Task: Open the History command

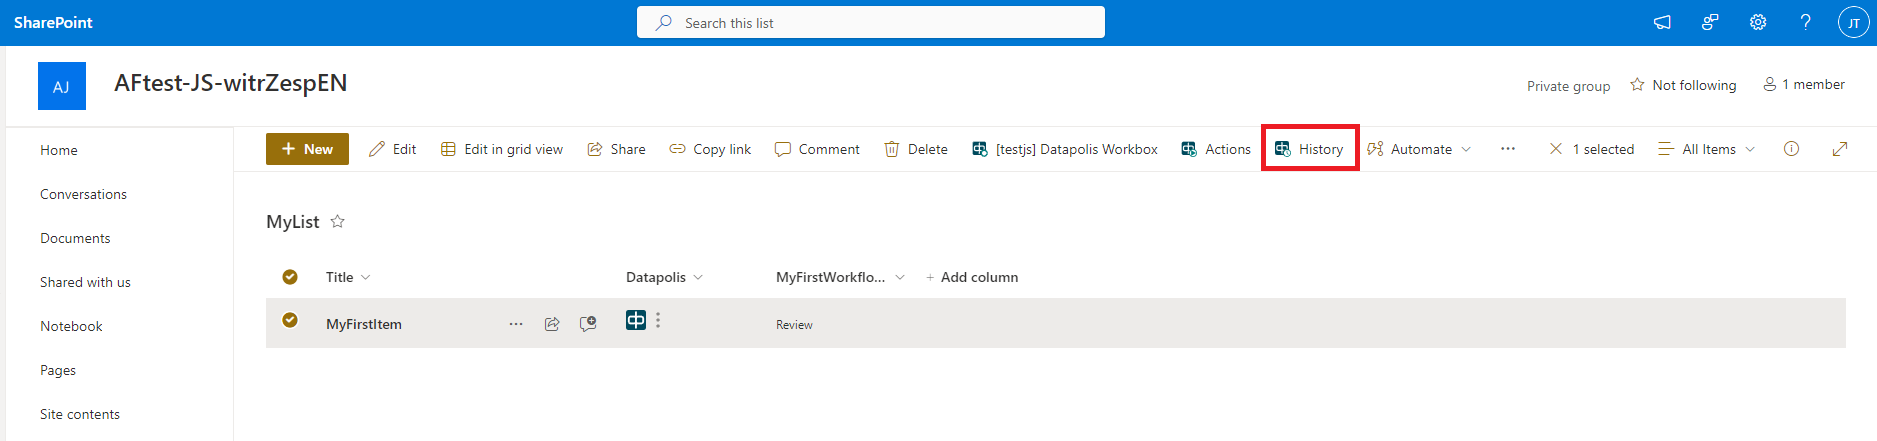Action: click(x=1309, y=149)
